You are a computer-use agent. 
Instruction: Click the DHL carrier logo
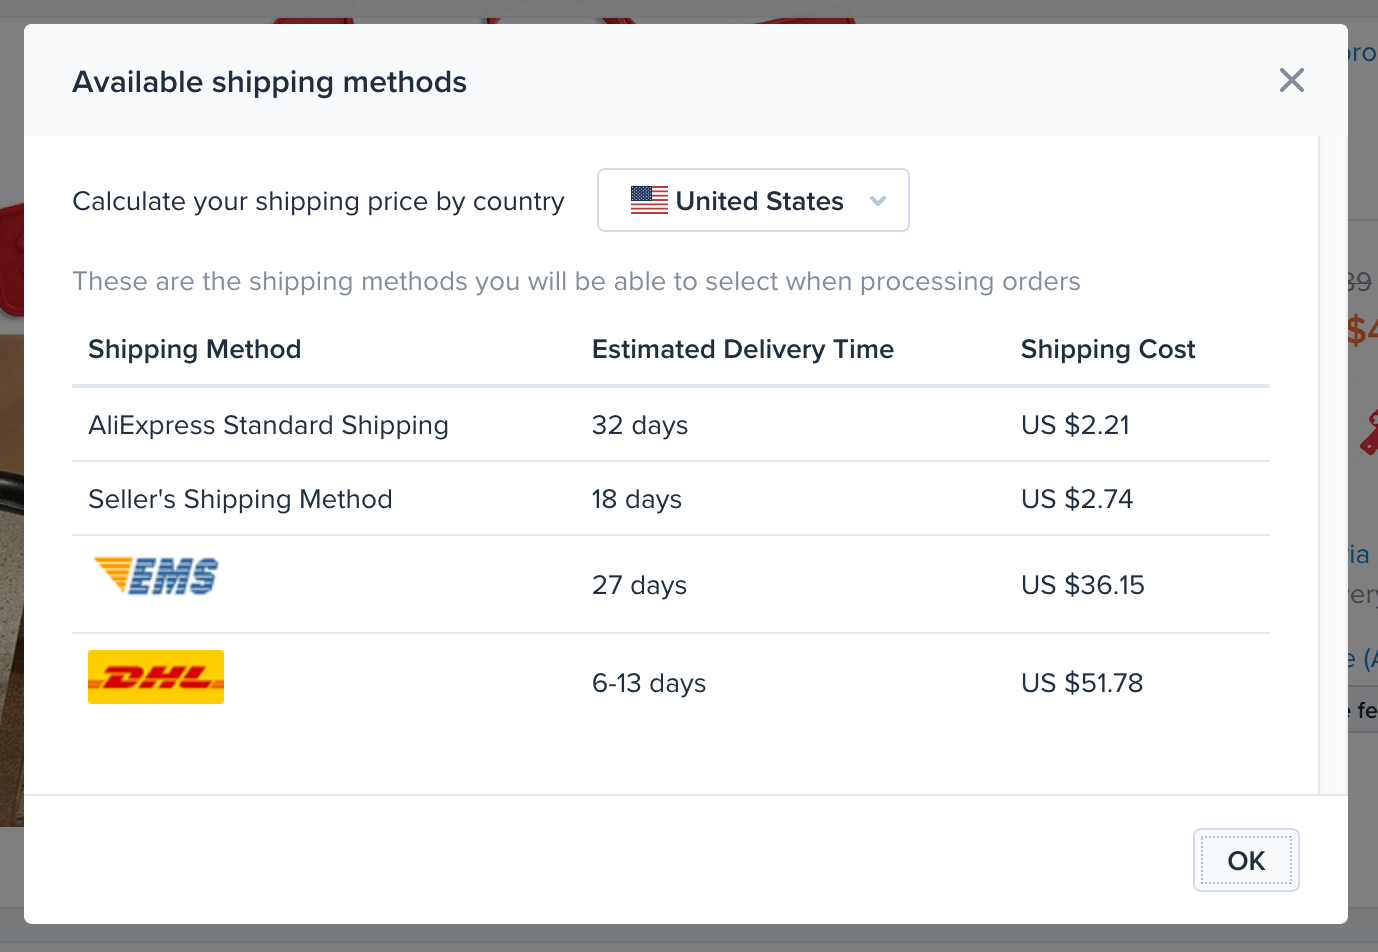[x=156, y=677]
